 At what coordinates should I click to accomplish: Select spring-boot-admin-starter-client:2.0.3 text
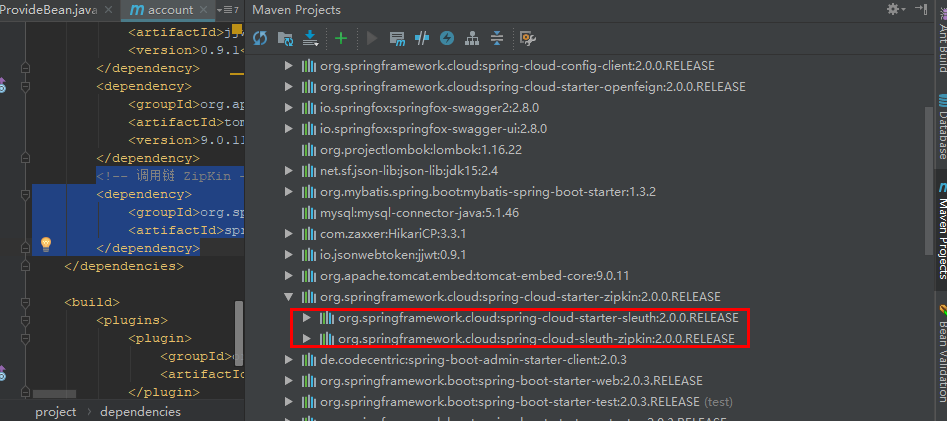coord(474,360)
